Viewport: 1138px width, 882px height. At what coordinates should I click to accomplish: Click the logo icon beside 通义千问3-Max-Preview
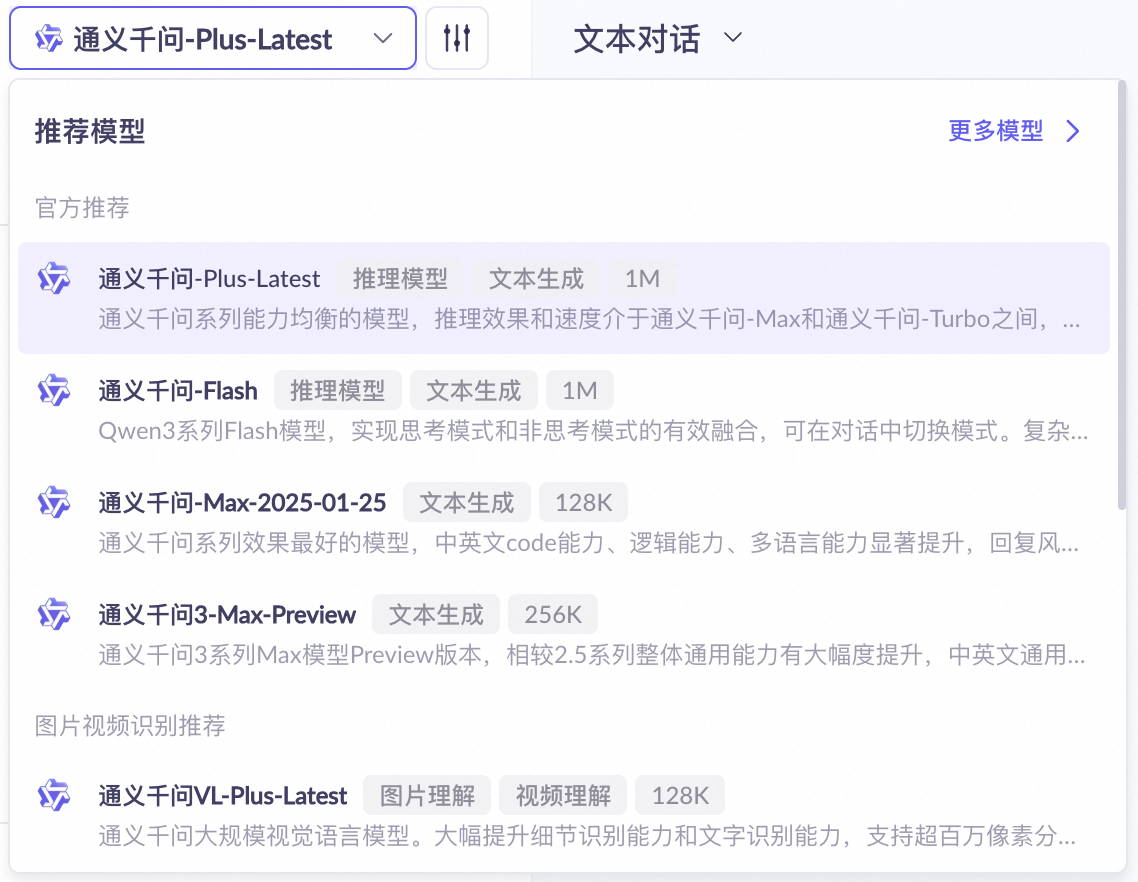(x=54, y=614)
